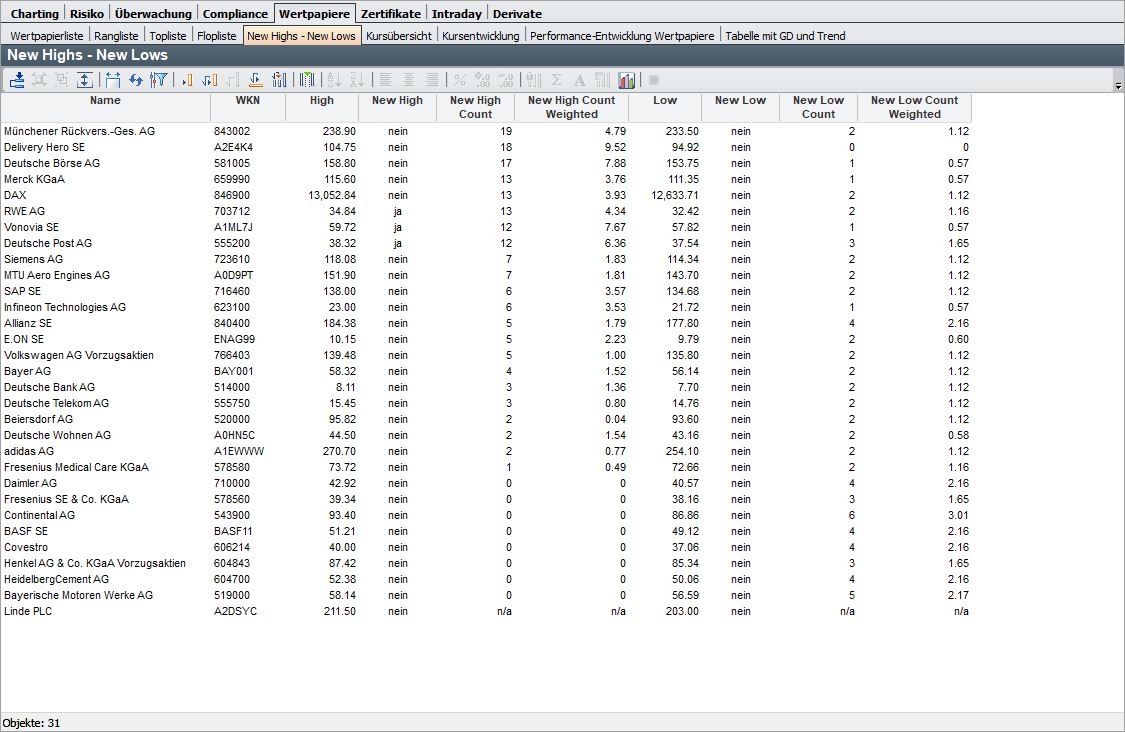
Task: Click the insert column icon
Action: 187,80
